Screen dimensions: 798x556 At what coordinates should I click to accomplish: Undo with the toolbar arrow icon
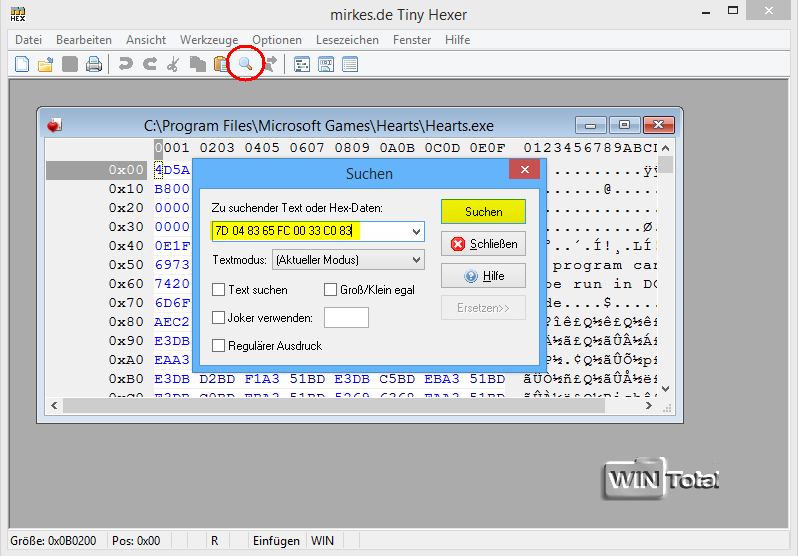125,64
